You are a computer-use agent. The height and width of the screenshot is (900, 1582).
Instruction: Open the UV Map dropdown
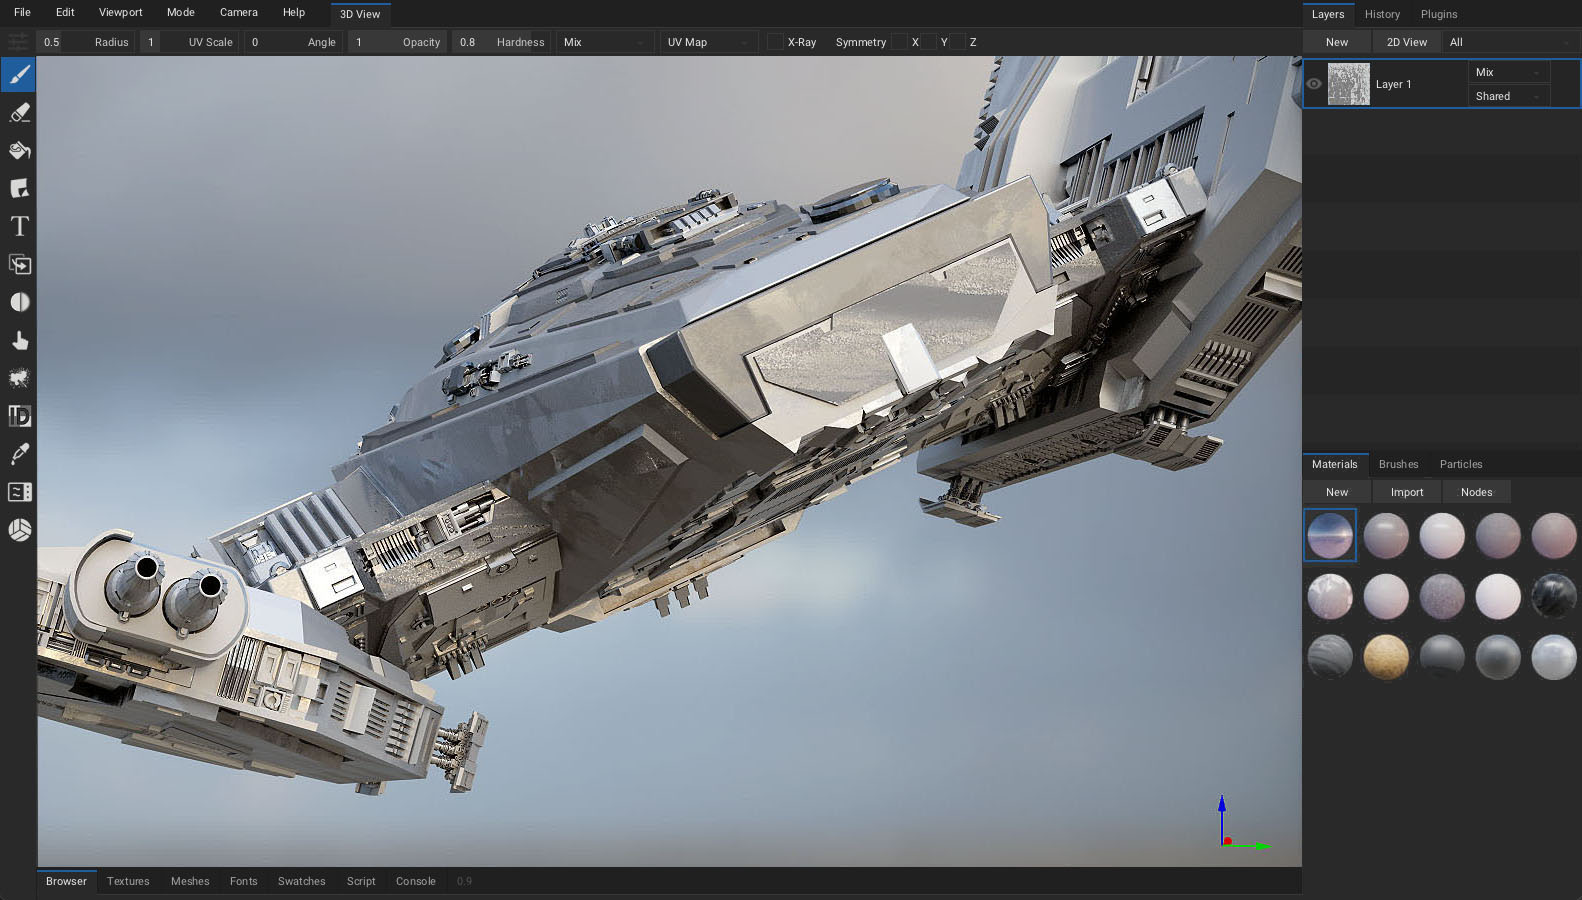tap(708, 42)
